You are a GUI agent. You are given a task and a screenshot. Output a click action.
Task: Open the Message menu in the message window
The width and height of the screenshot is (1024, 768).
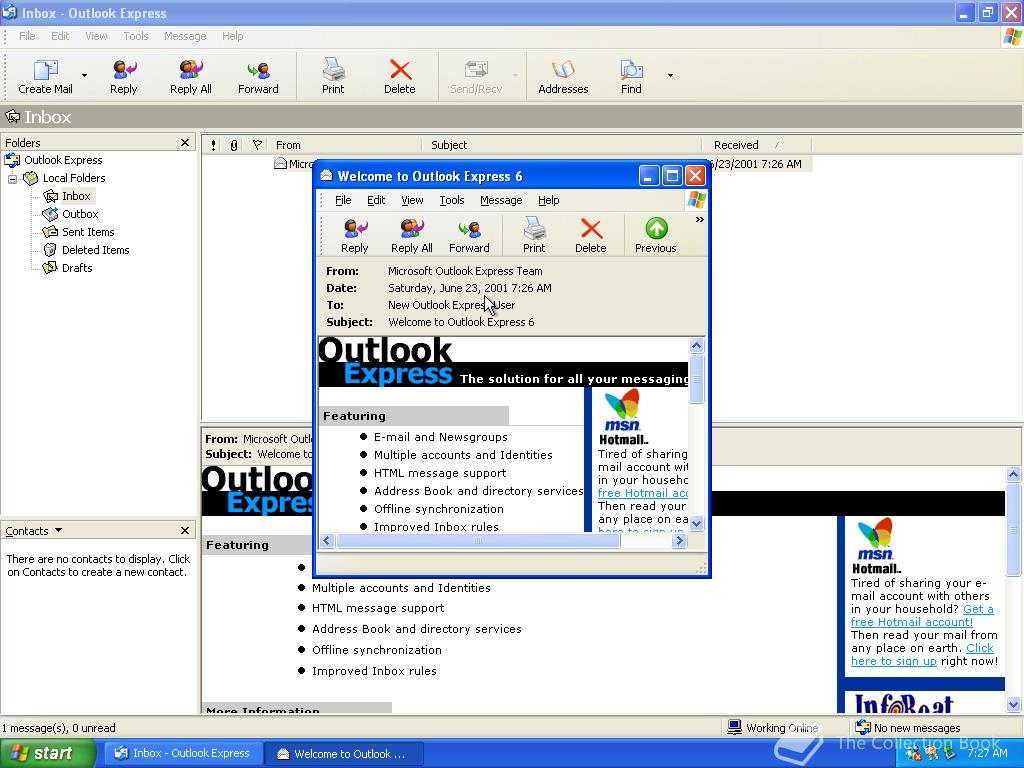[501, 200]
